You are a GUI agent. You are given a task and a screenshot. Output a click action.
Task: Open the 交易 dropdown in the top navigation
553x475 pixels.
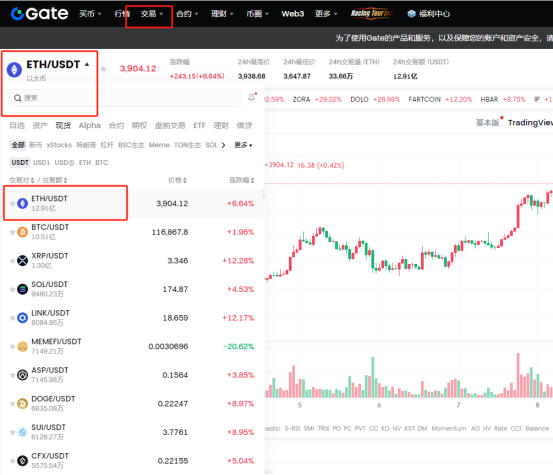point(152,14)
